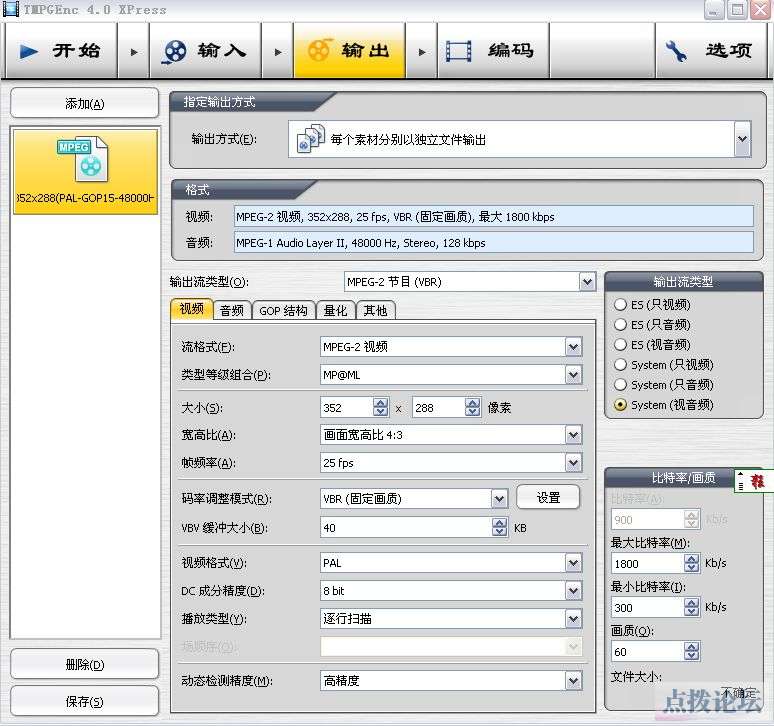Image resolution: width=774 pixels, height=726 pixels.
Task: Click the 编码 stage button
Action: coord(494,51)
